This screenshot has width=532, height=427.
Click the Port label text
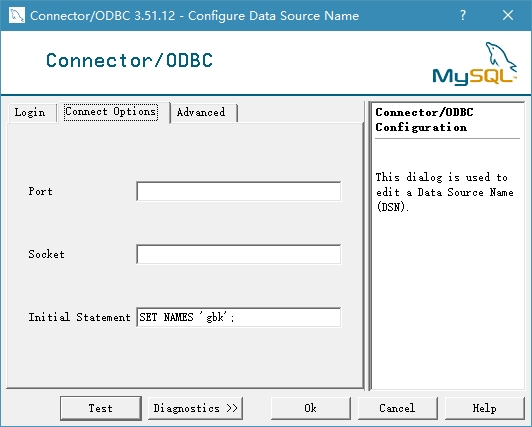(x=40, y=191)
